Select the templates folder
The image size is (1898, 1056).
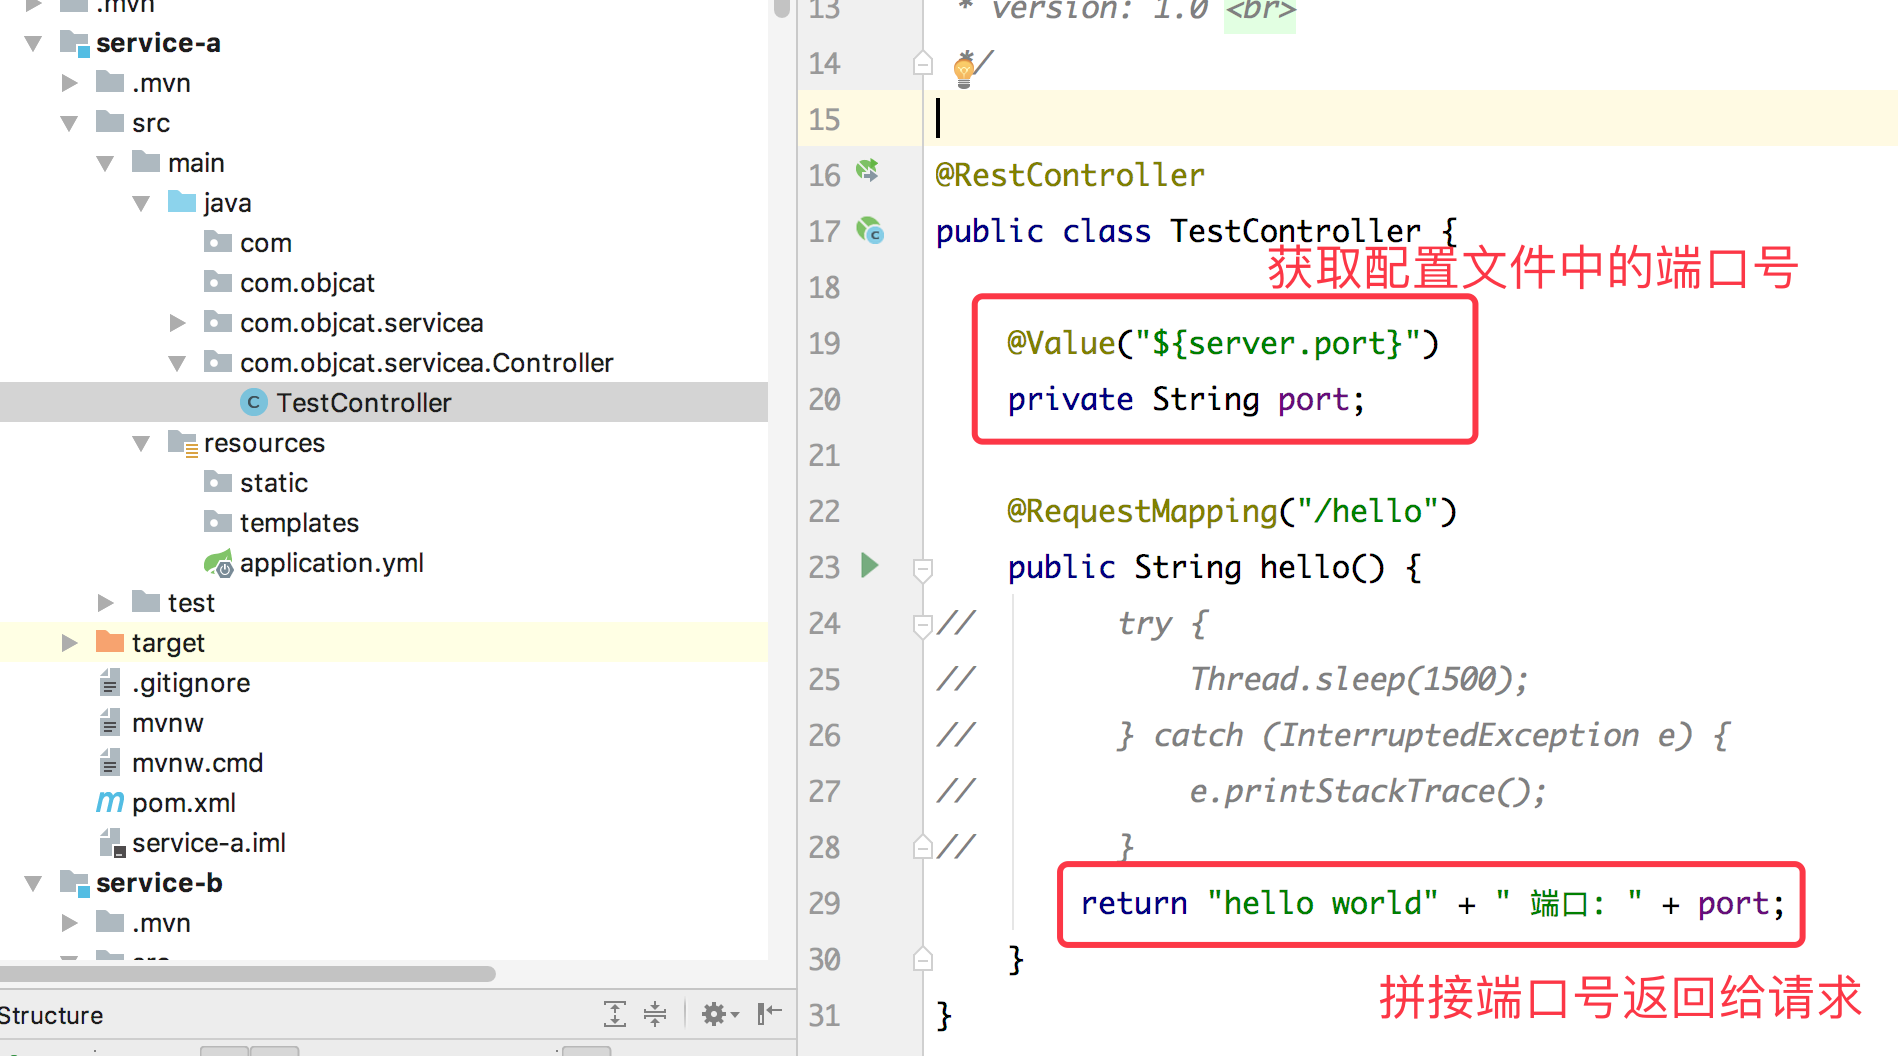(299, 523)
